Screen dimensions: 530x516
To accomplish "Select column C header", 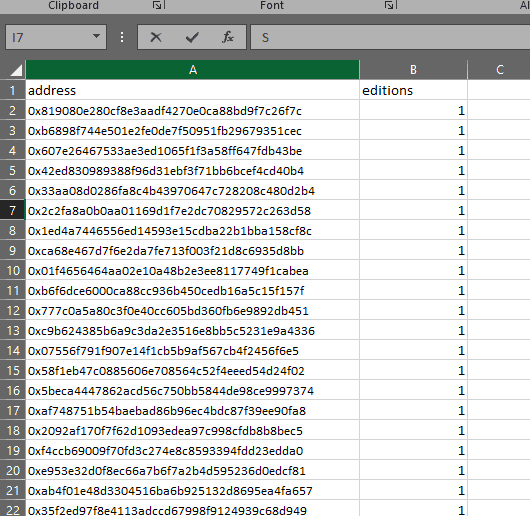I will tap(500, 70).
